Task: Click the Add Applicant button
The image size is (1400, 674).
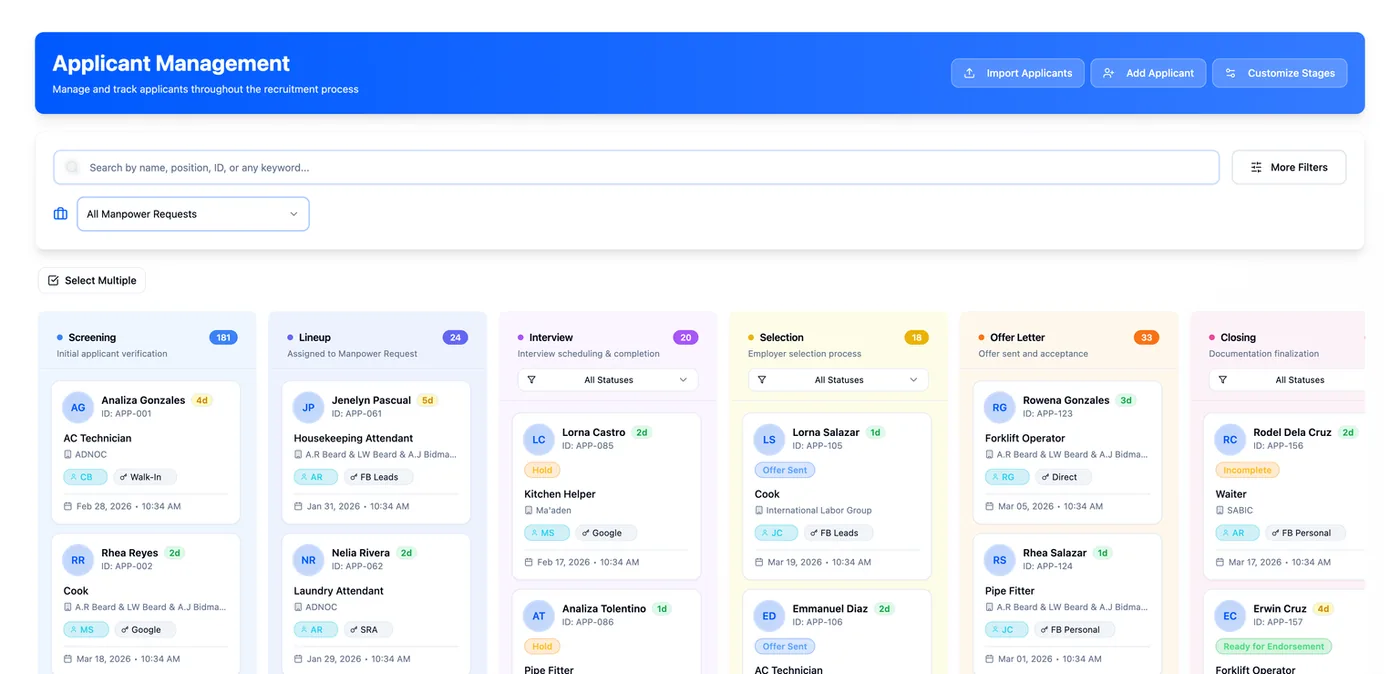Action: click(1148, 73)
